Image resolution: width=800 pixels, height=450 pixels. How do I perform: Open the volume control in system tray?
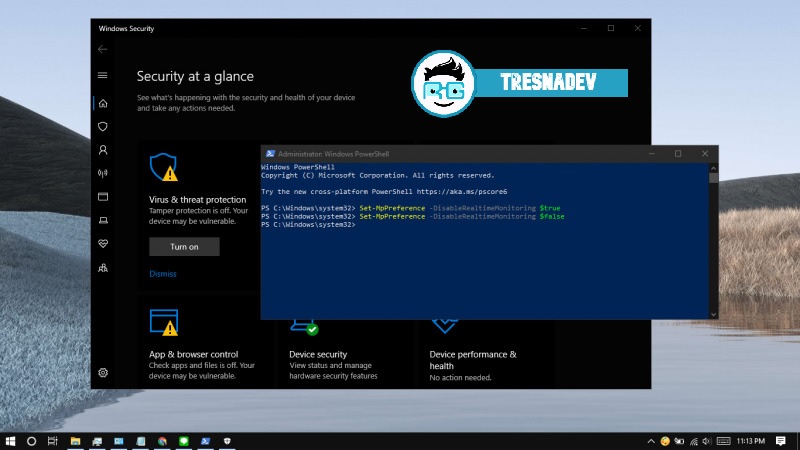pos(707,441)
